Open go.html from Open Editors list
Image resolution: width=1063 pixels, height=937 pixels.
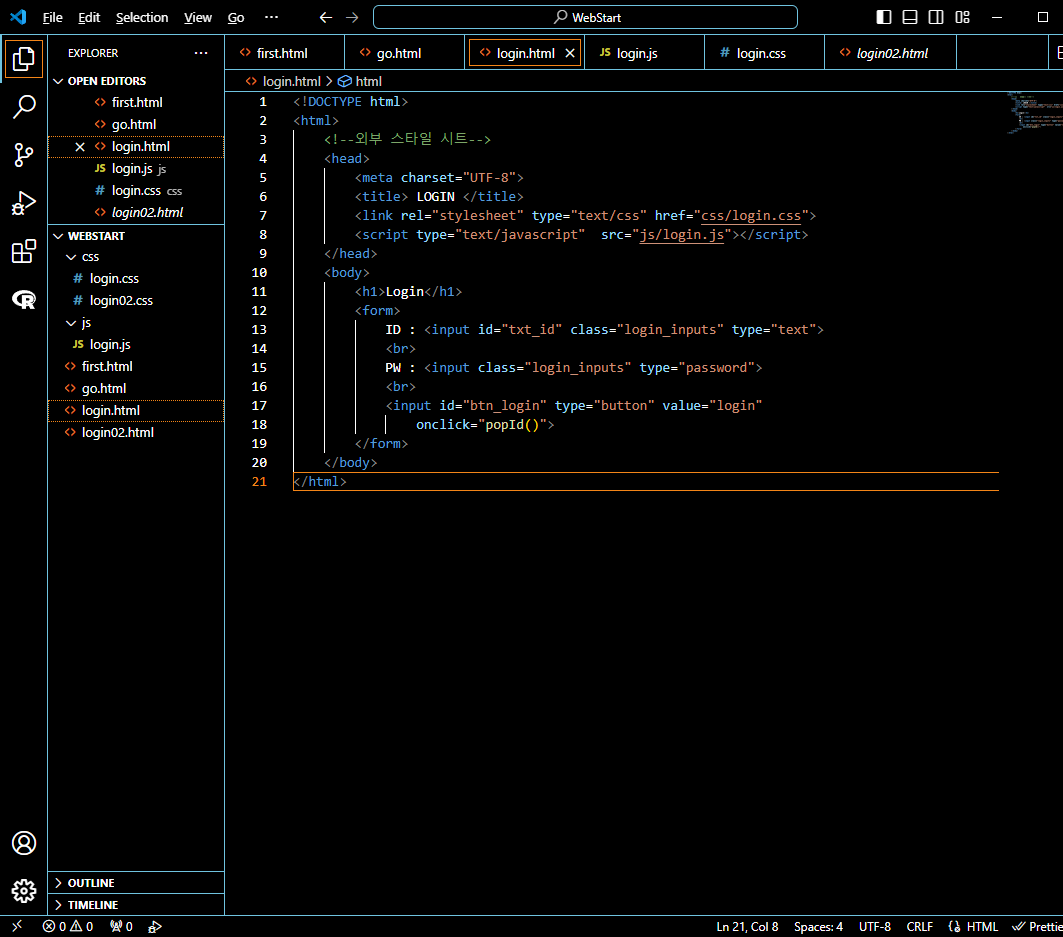pos(136,125)
